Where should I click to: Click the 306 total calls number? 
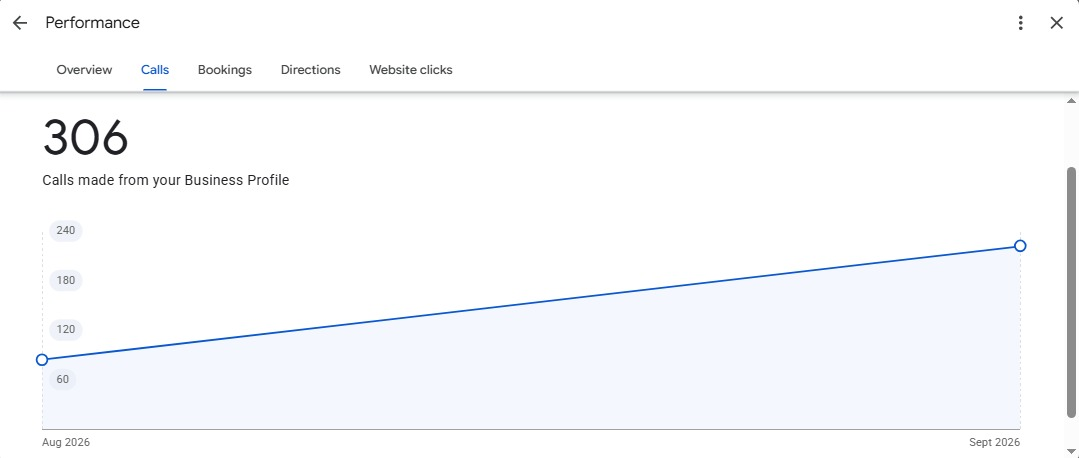point(85,138)
